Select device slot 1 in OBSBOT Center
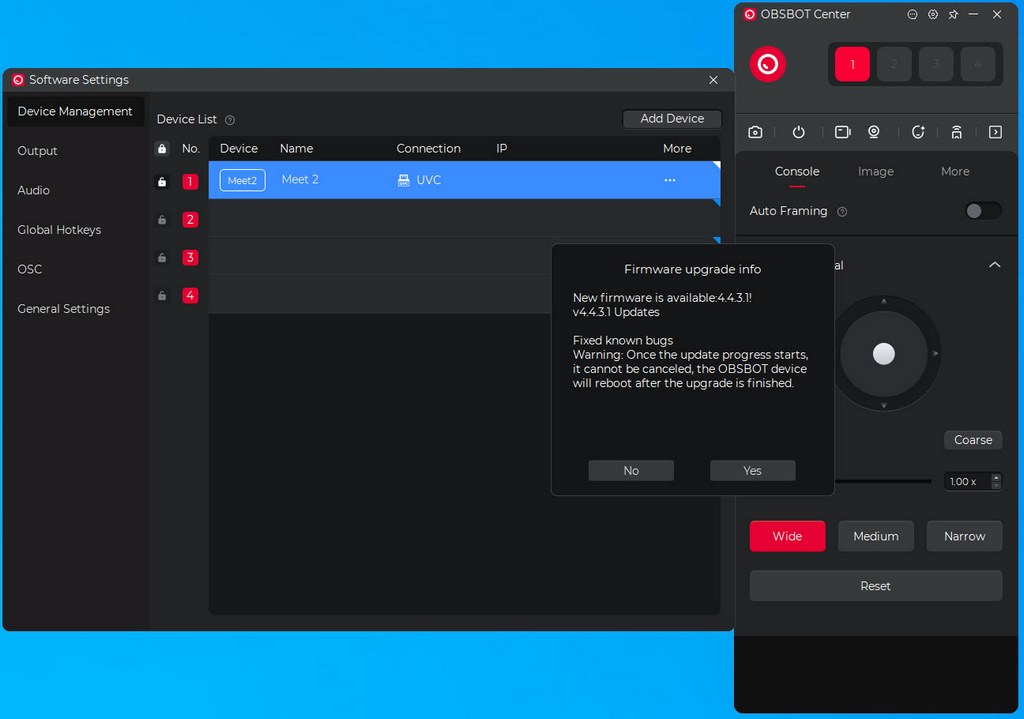1024x719 pixels. coord(852,64)
